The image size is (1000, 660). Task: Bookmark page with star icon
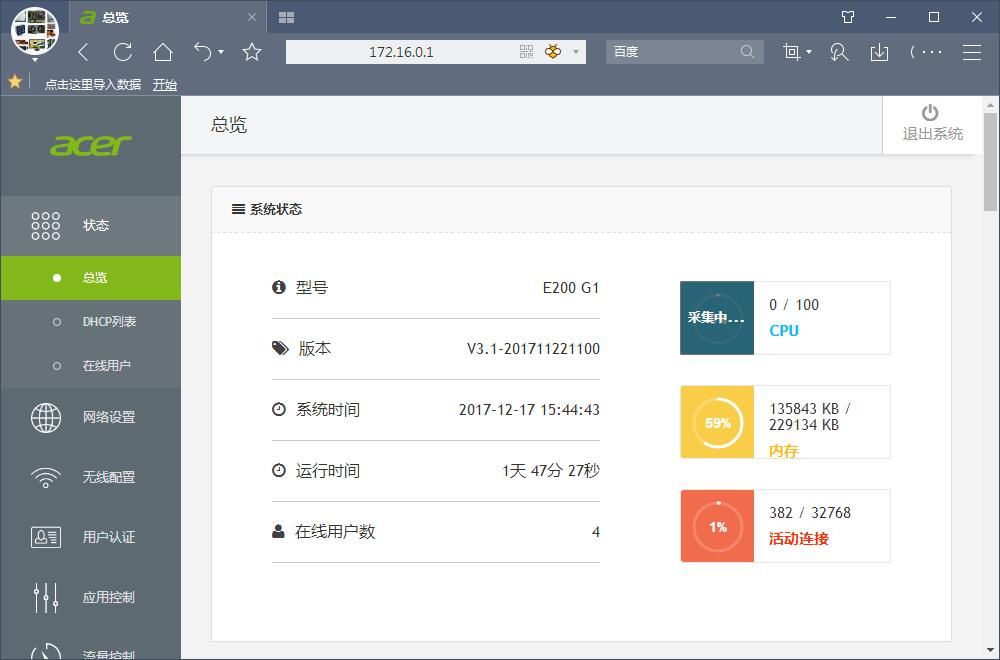tap(252, 52)
